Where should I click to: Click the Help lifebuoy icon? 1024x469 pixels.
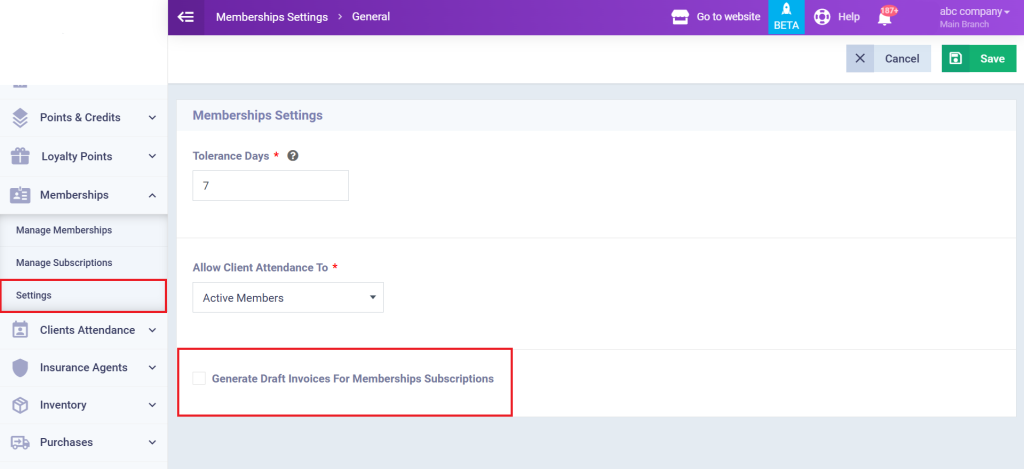point(822,17)
